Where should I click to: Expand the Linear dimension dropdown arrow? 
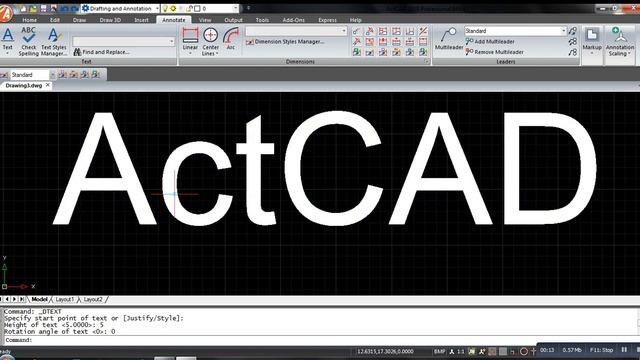[190, 53]
